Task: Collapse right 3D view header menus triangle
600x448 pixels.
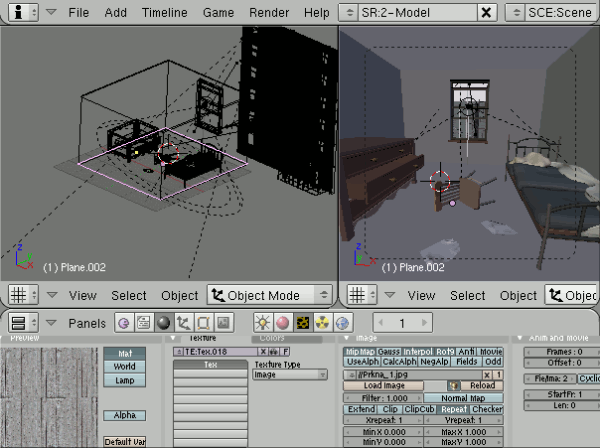Action: (390, 295)
